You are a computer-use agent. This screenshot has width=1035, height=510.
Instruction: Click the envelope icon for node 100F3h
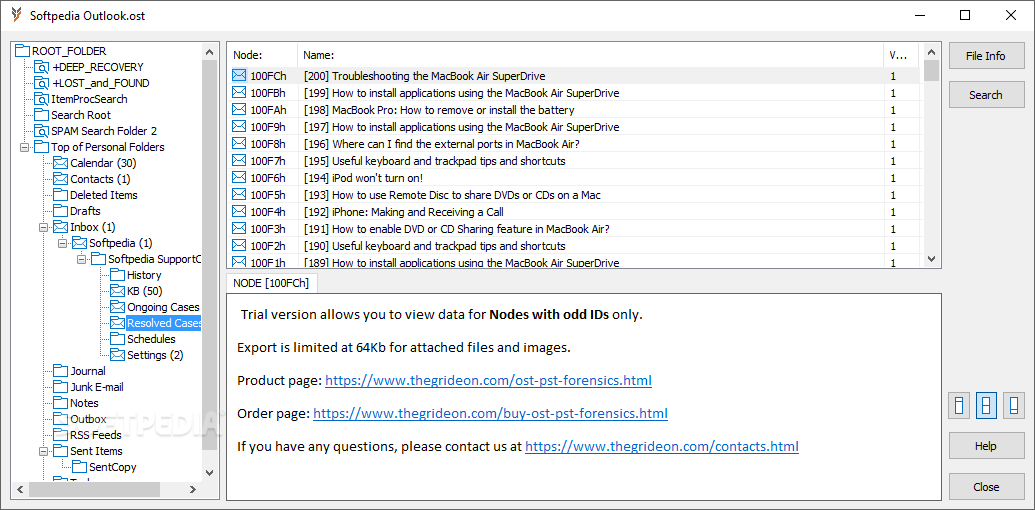pos(239,229)
